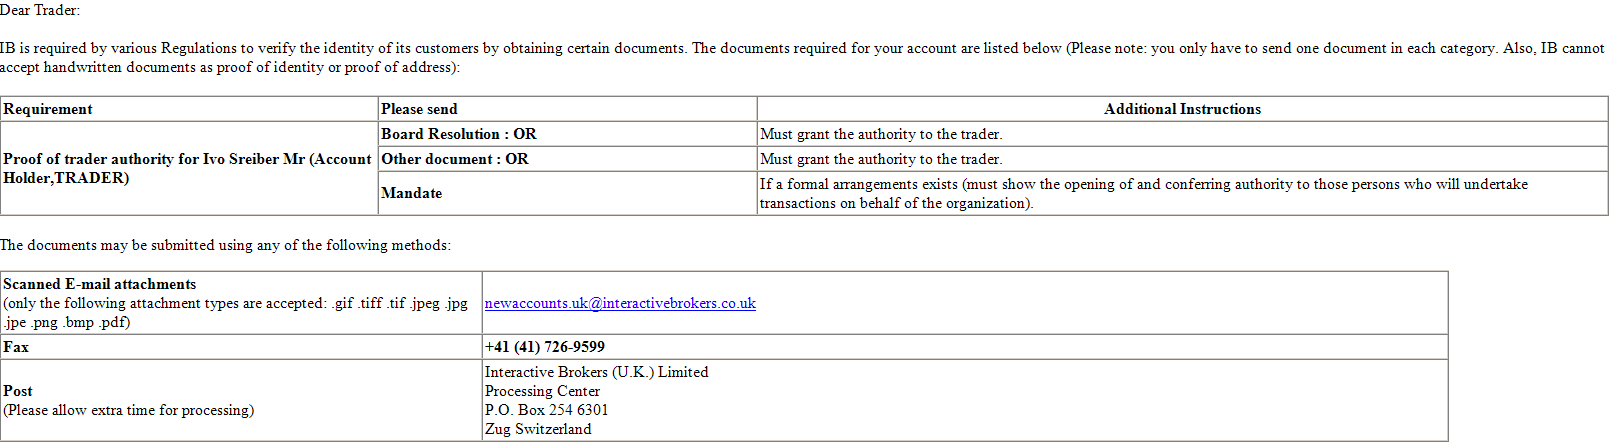Click the "Please send" column header
1614x444 pixels.
point(419,109)
